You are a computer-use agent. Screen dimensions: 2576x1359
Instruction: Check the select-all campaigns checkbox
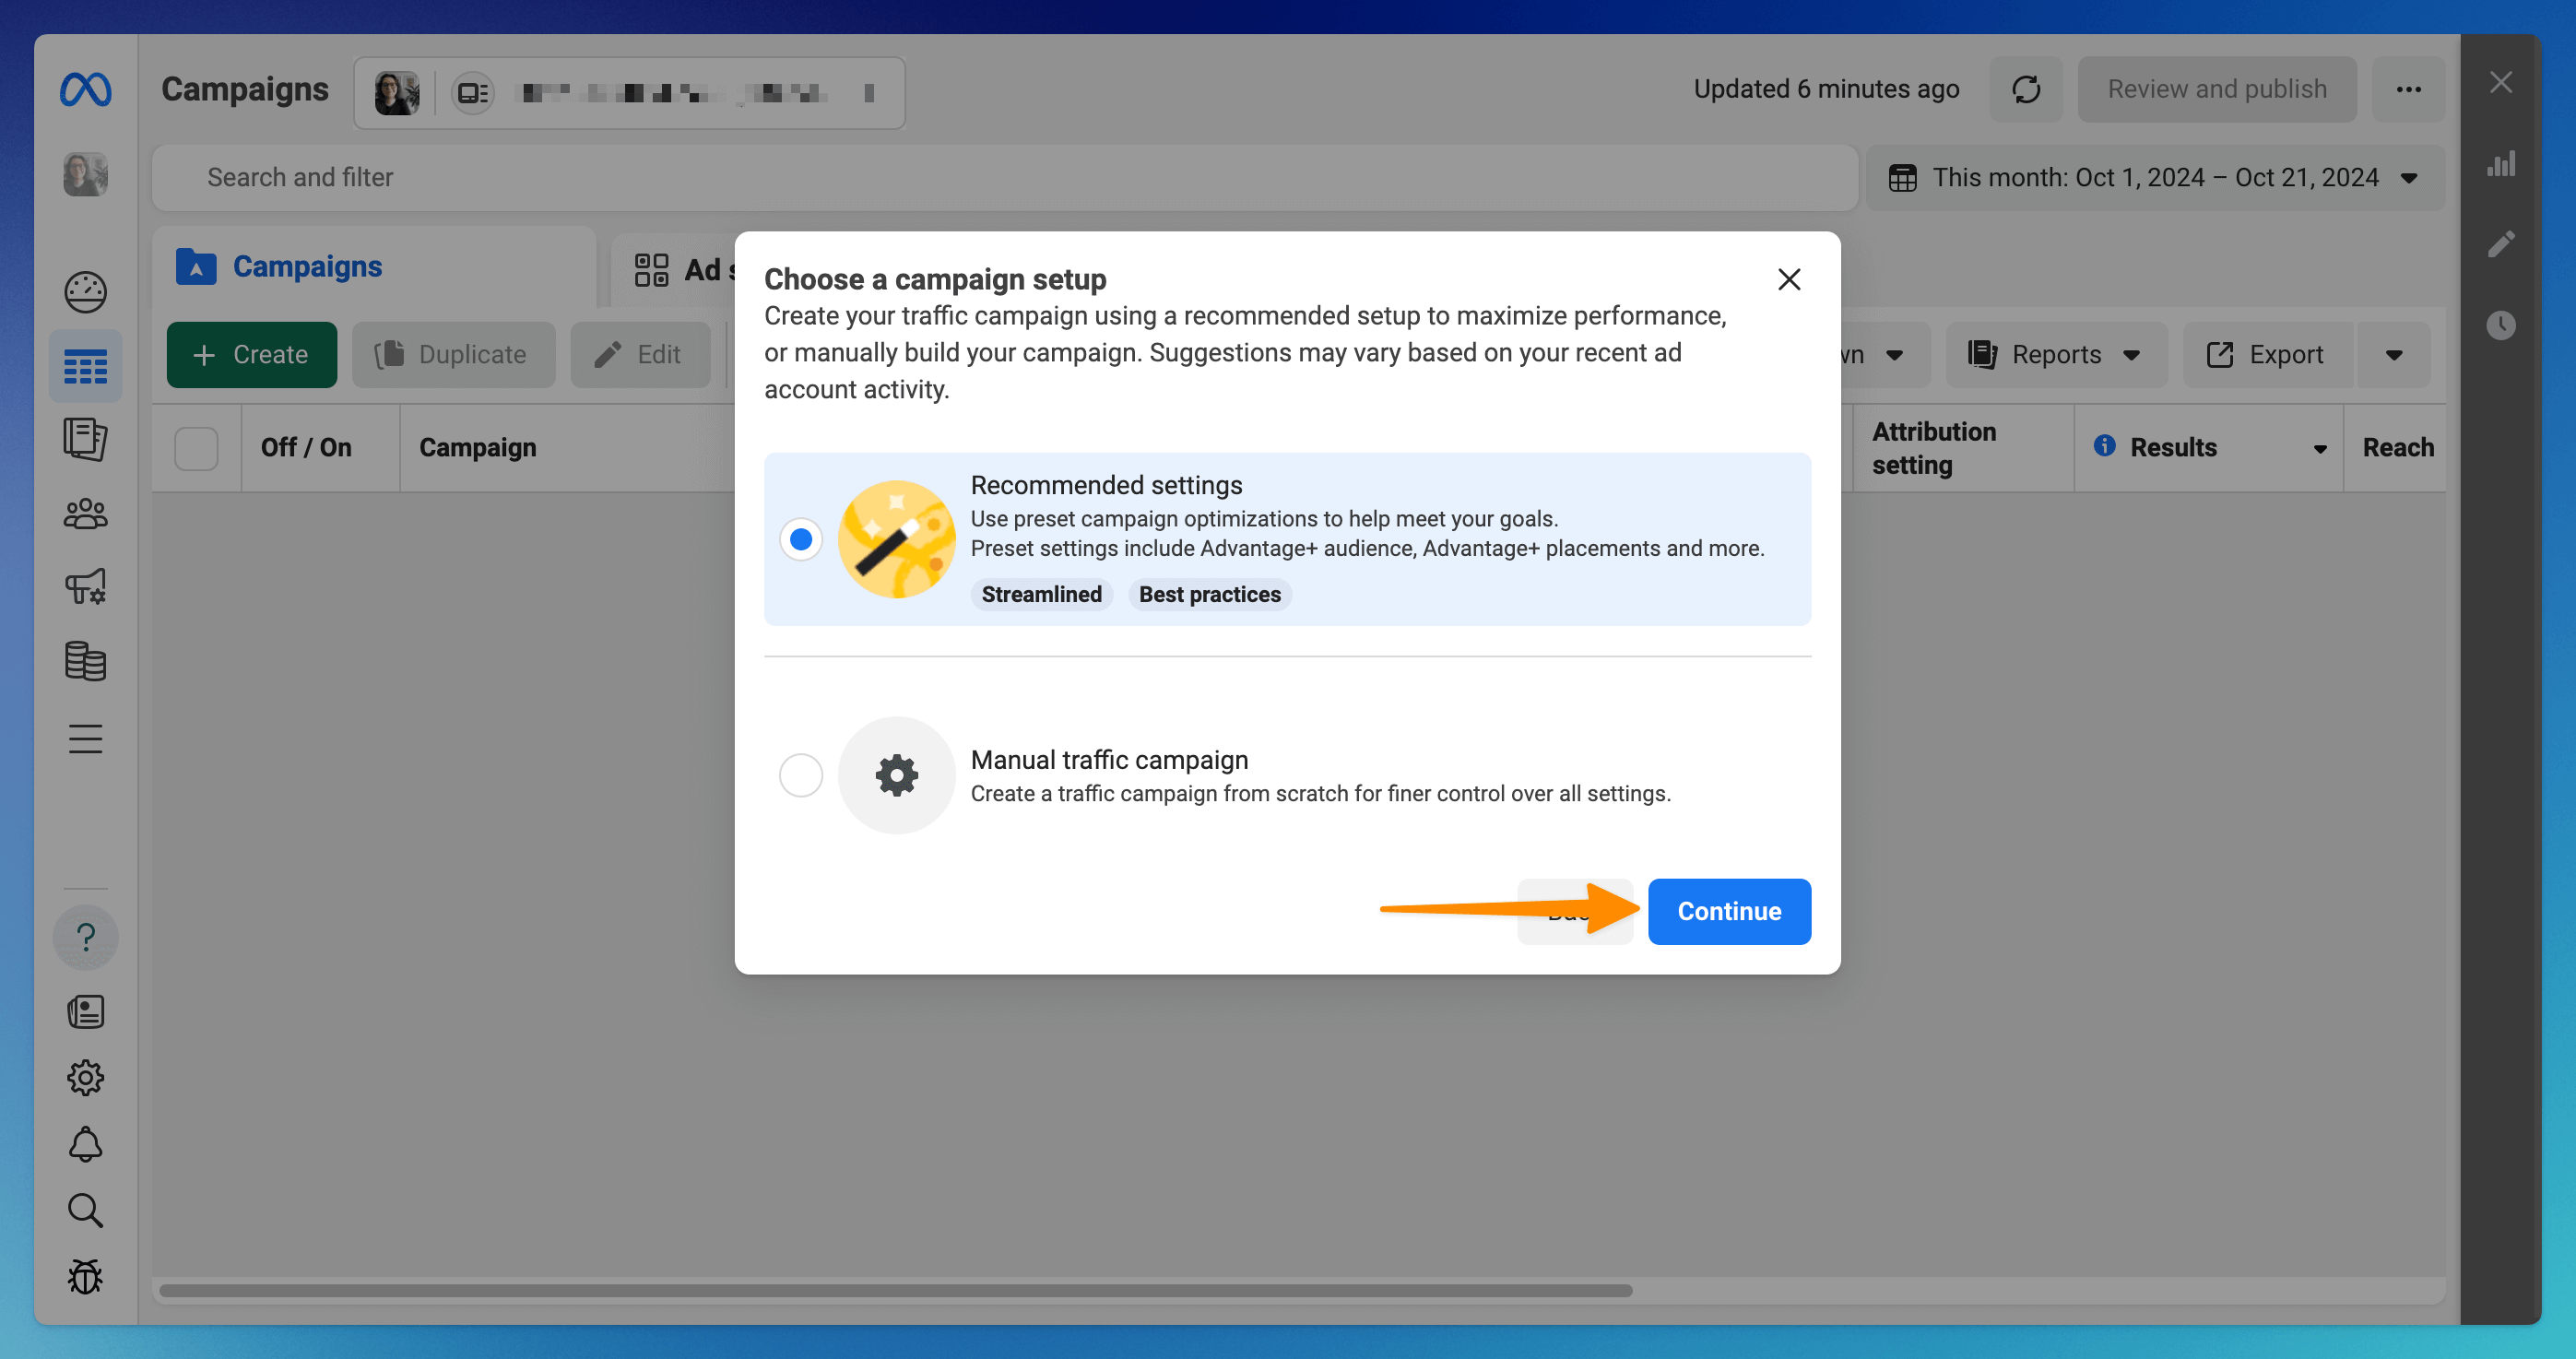click(x=196, y=448)
